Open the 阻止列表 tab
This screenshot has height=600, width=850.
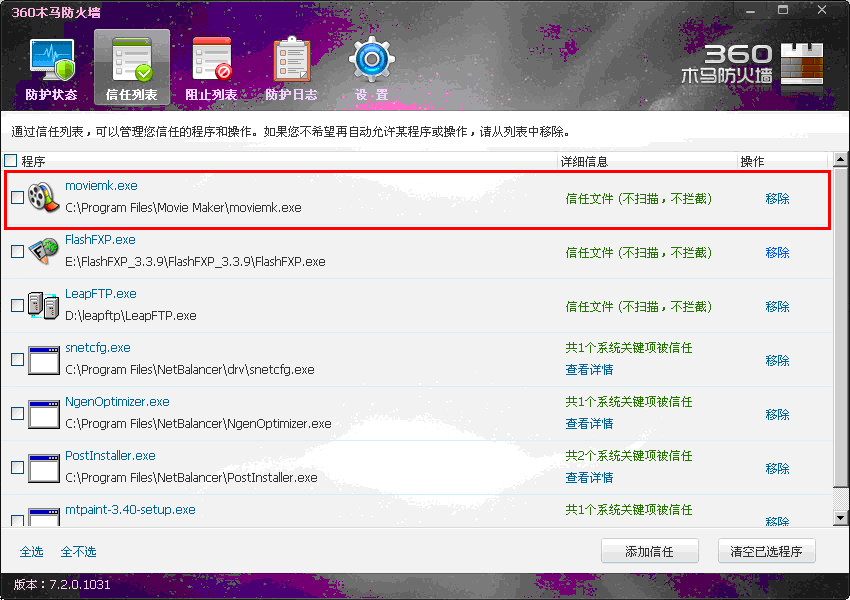[211, 68]
